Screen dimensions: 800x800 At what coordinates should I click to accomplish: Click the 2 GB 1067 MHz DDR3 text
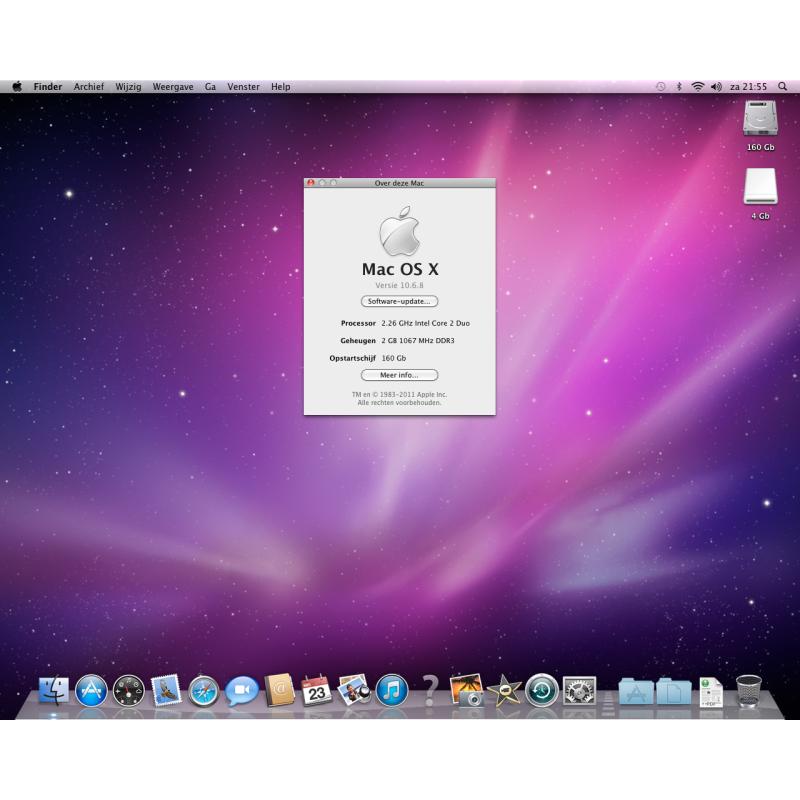(418, 340)
